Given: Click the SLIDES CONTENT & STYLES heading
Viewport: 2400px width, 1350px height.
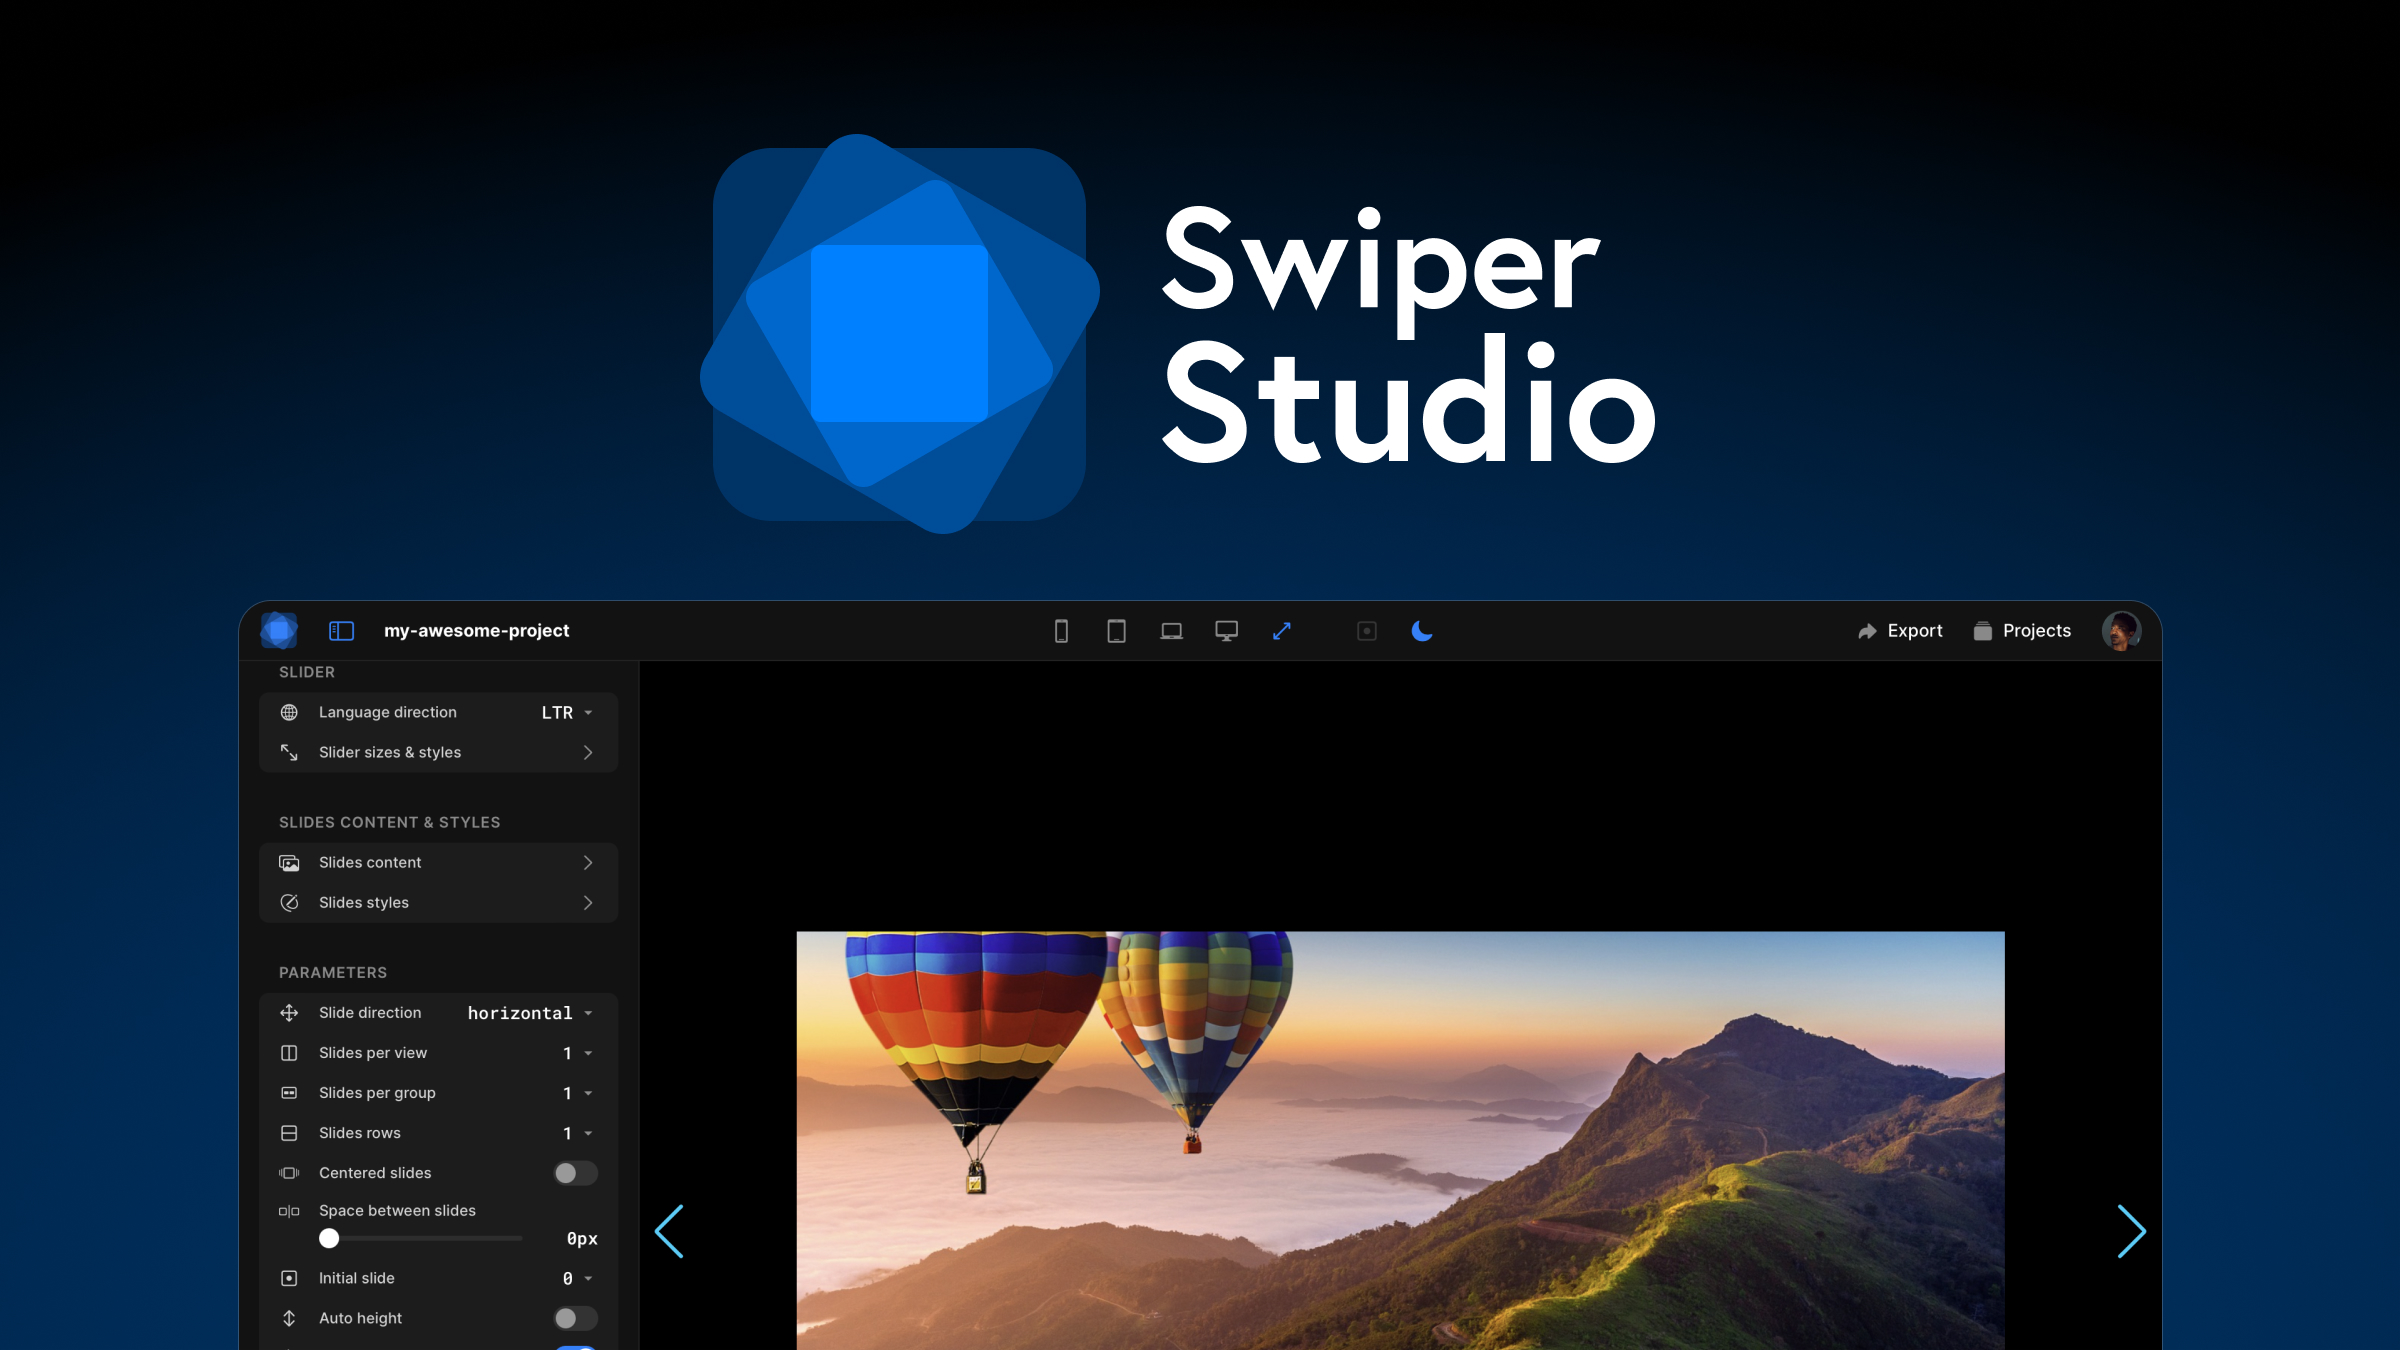Looking at the screenshot, I should click(x=390, y=822).
